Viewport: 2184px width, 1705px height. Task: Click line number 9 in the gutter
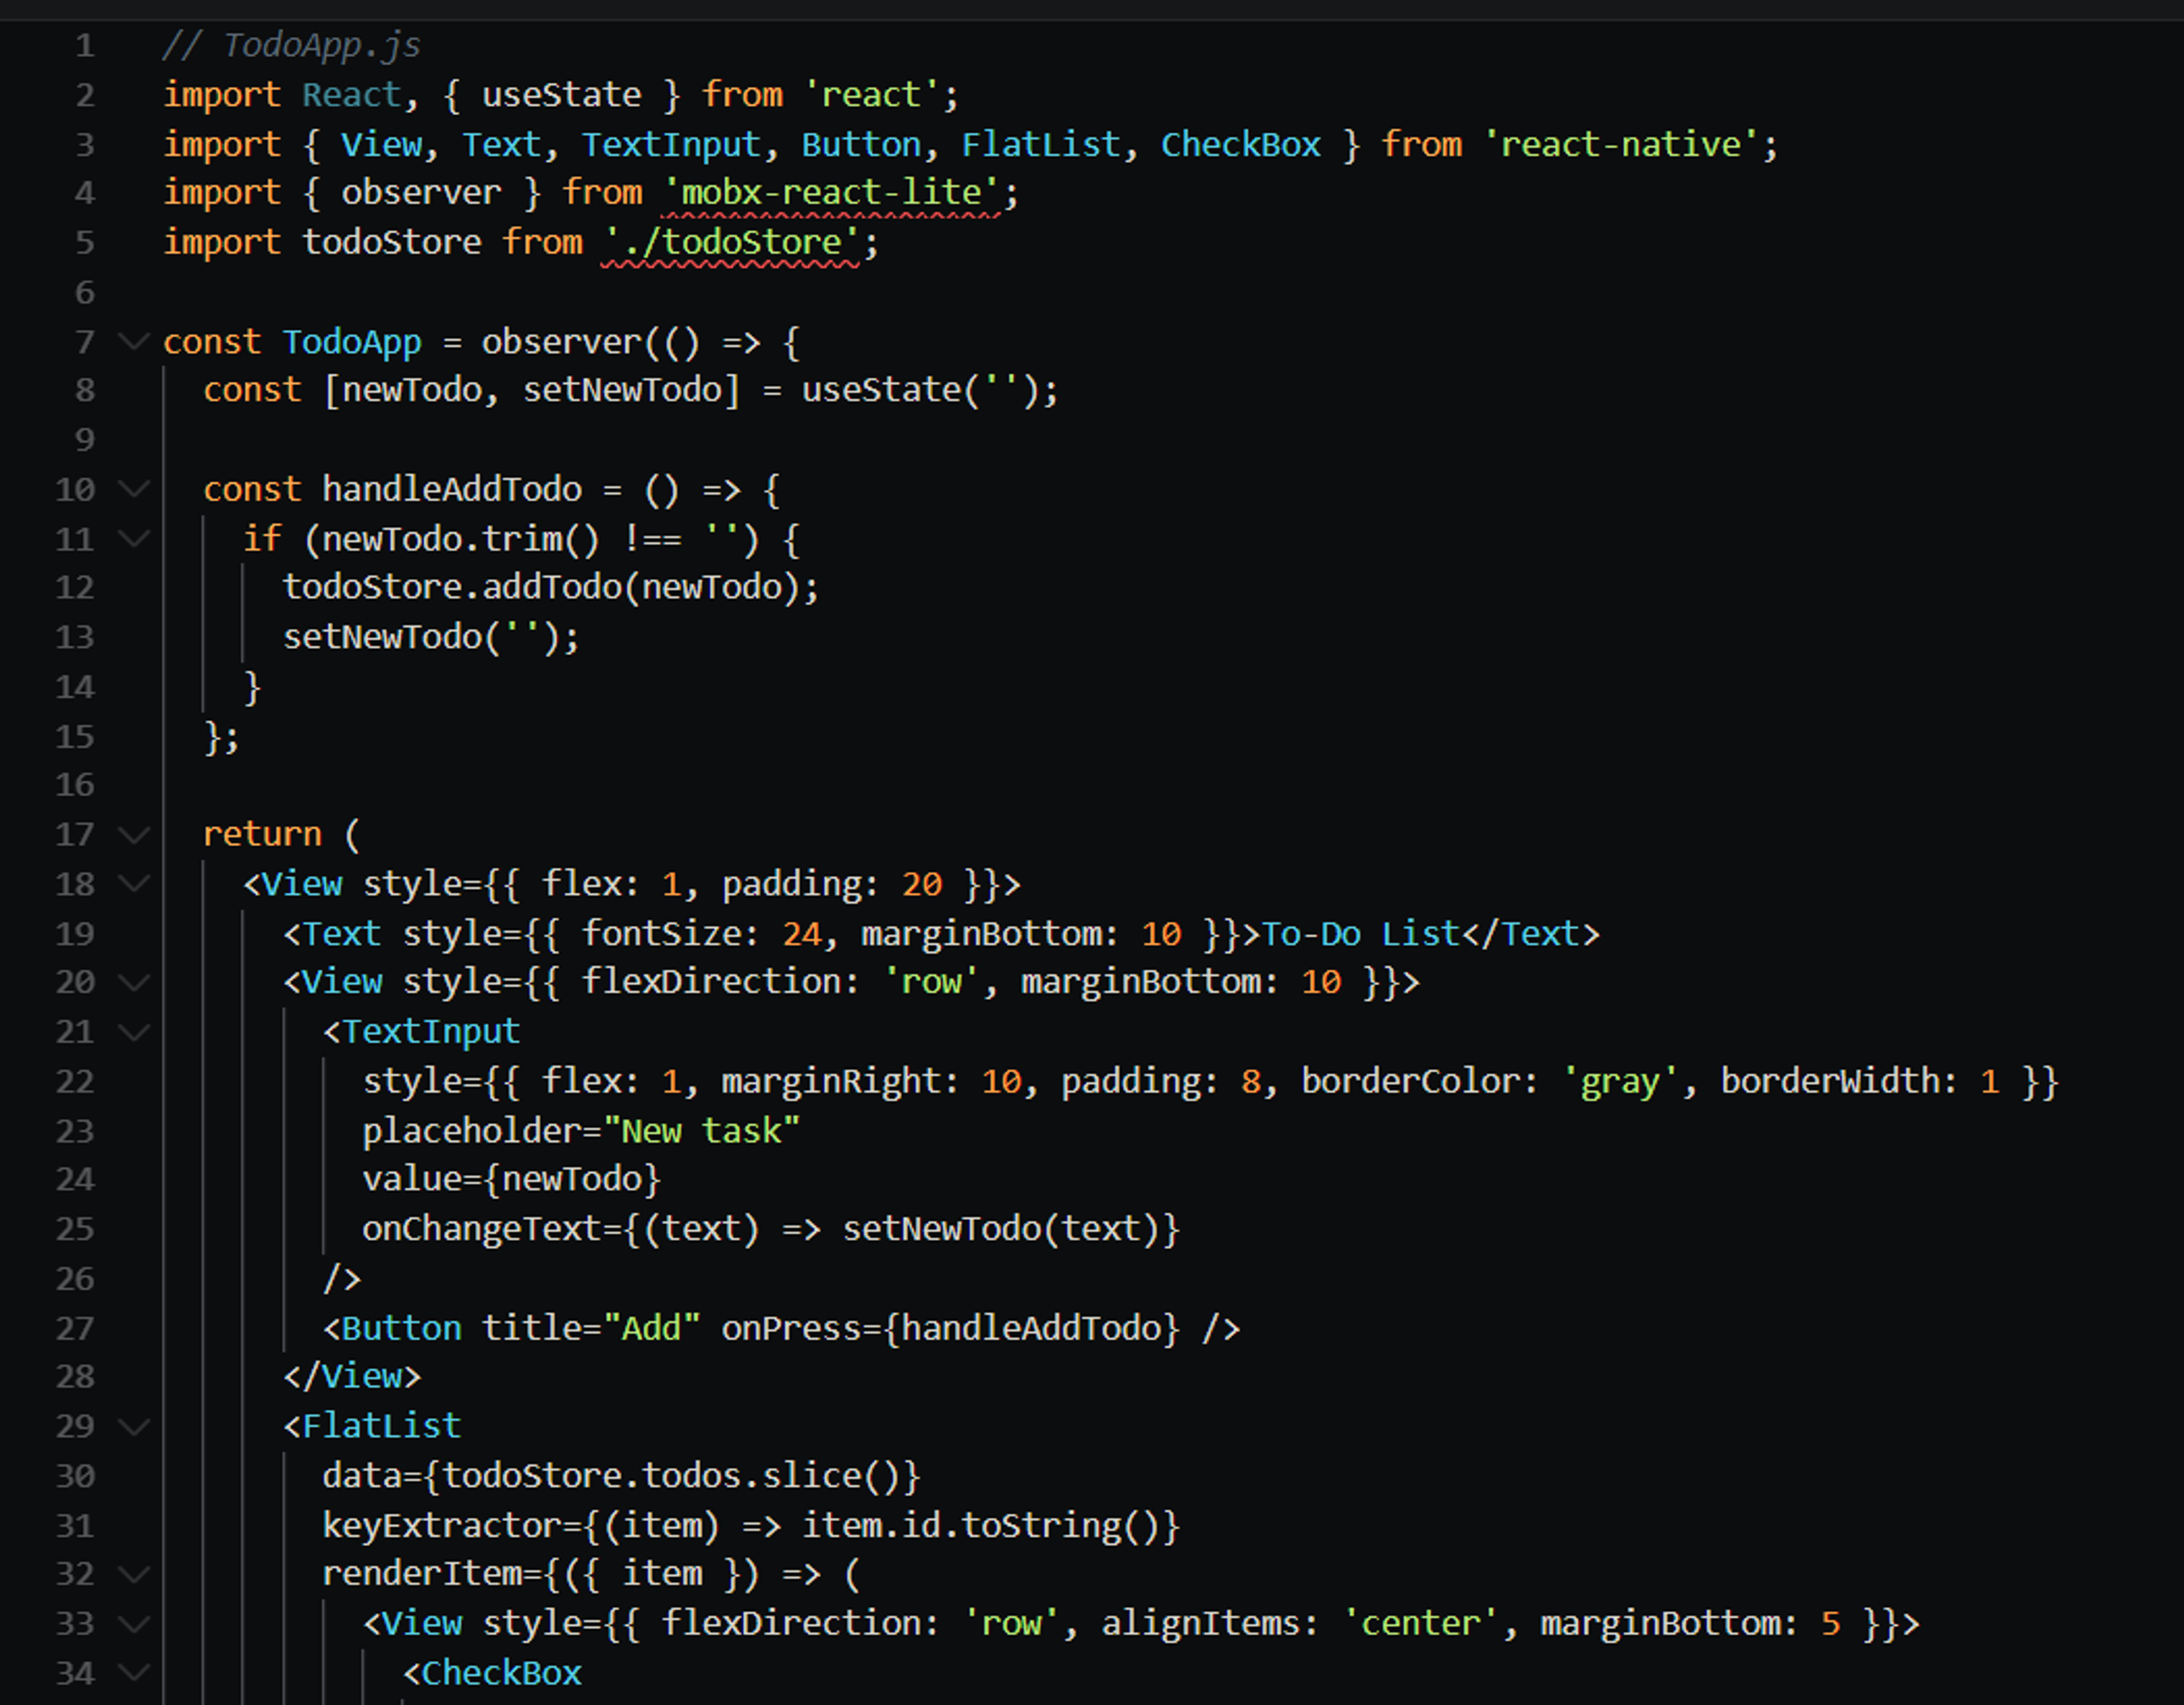[85, 440]
